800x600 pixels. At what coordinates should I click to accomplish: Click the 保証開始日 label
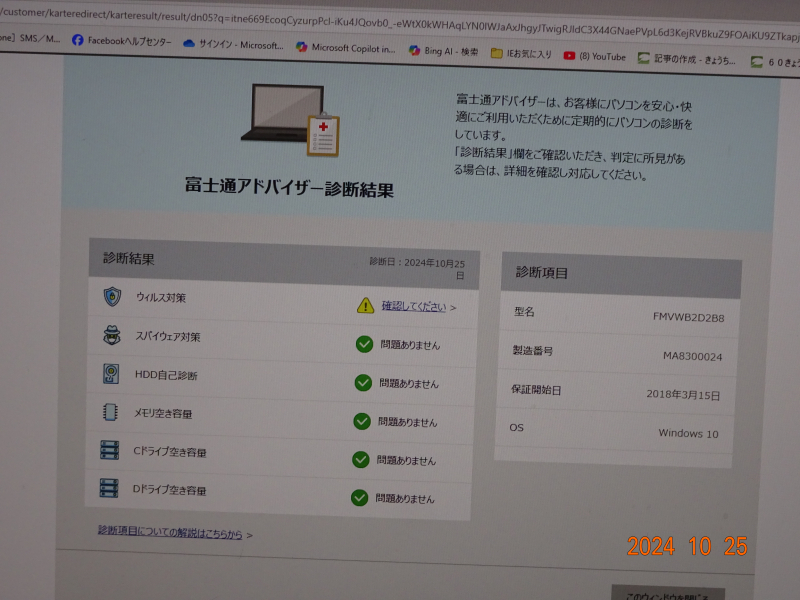(x=536, y=390)
